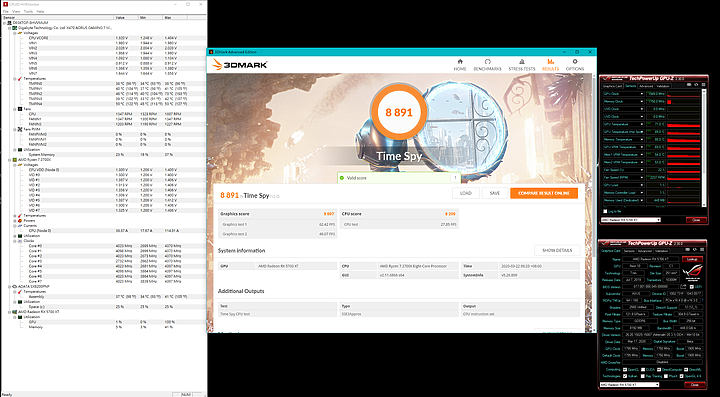Collapse the DESKTOP root node in HWMonitor
720x397 pixels.
5,23
